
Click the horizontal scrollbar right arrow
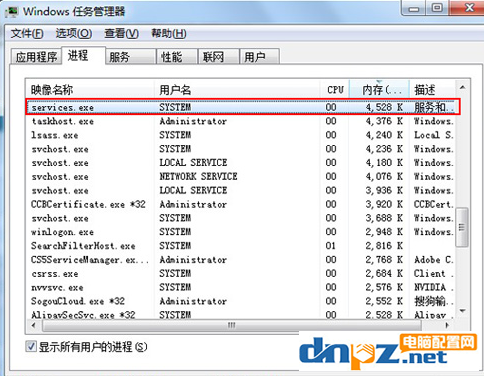click(x=447, y=325)
